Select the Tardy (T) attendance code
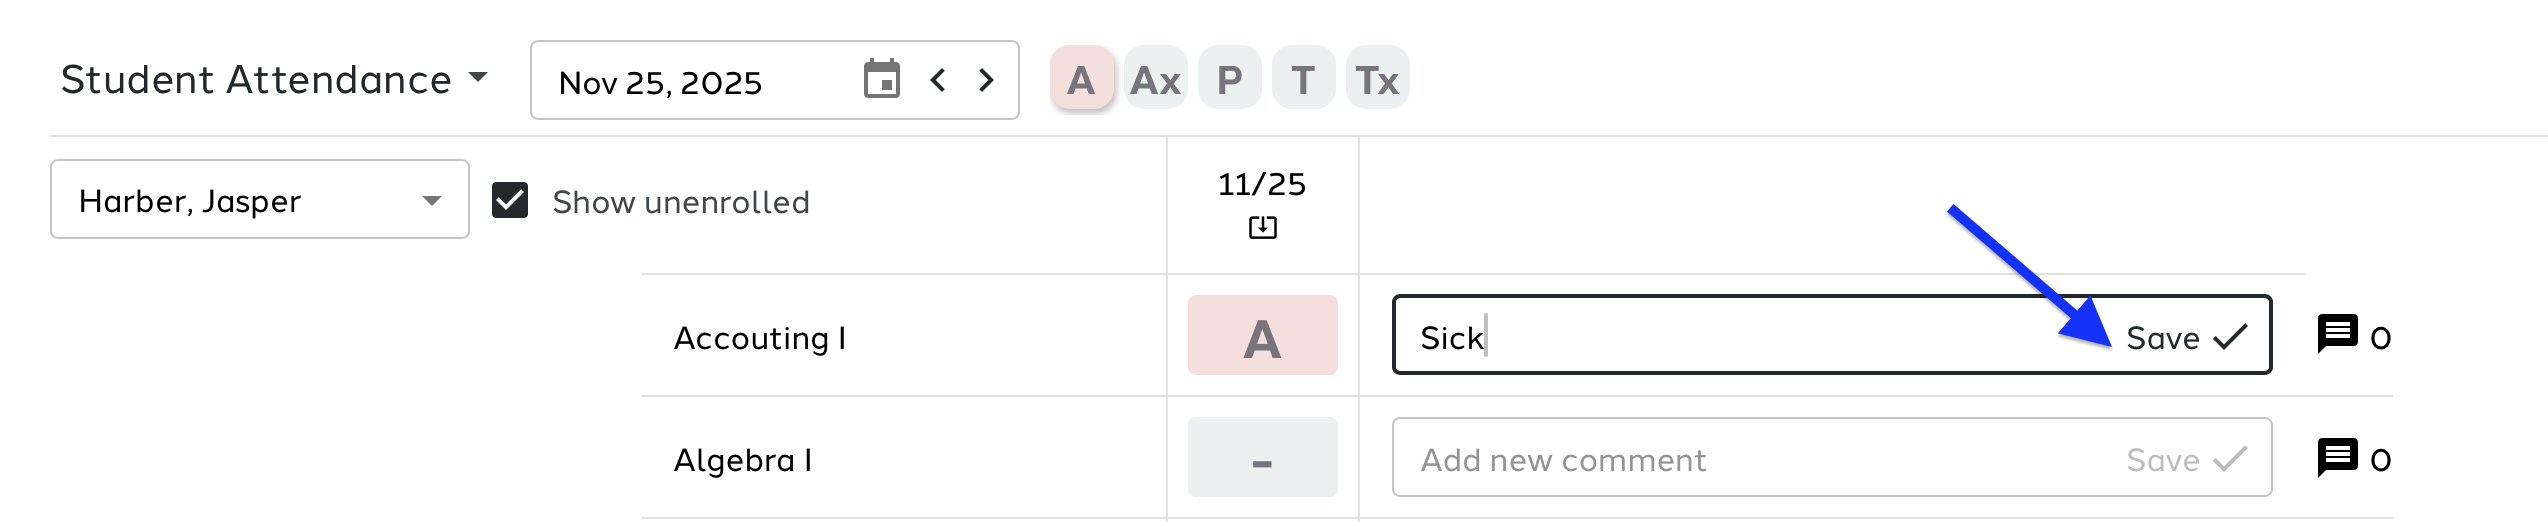Viewport: 2548px width, 522px height. (x=1303, y=79)
